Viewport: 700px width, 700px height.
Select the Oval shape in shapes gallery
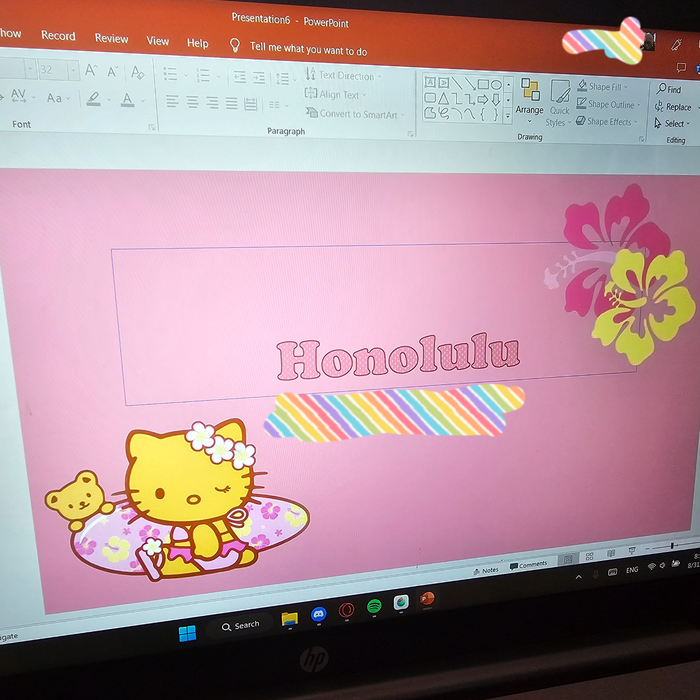(x=496, y=86)
